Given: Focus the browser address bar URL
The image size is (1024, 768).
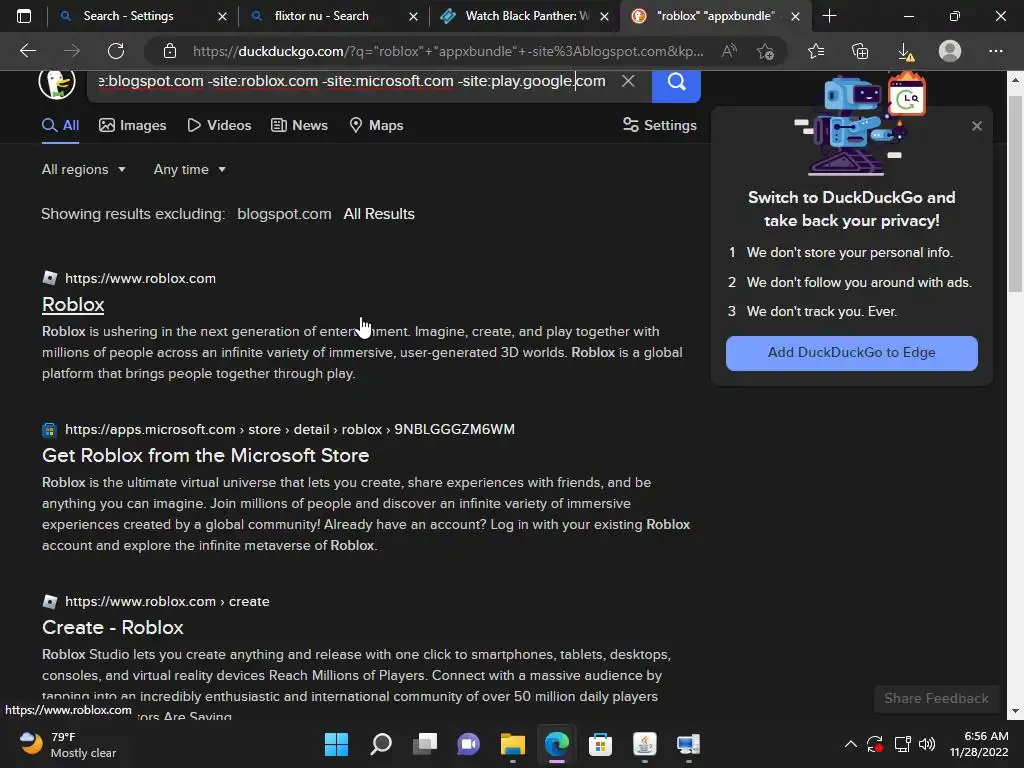Looking at the screenshot, I should (x=448, y=51).
